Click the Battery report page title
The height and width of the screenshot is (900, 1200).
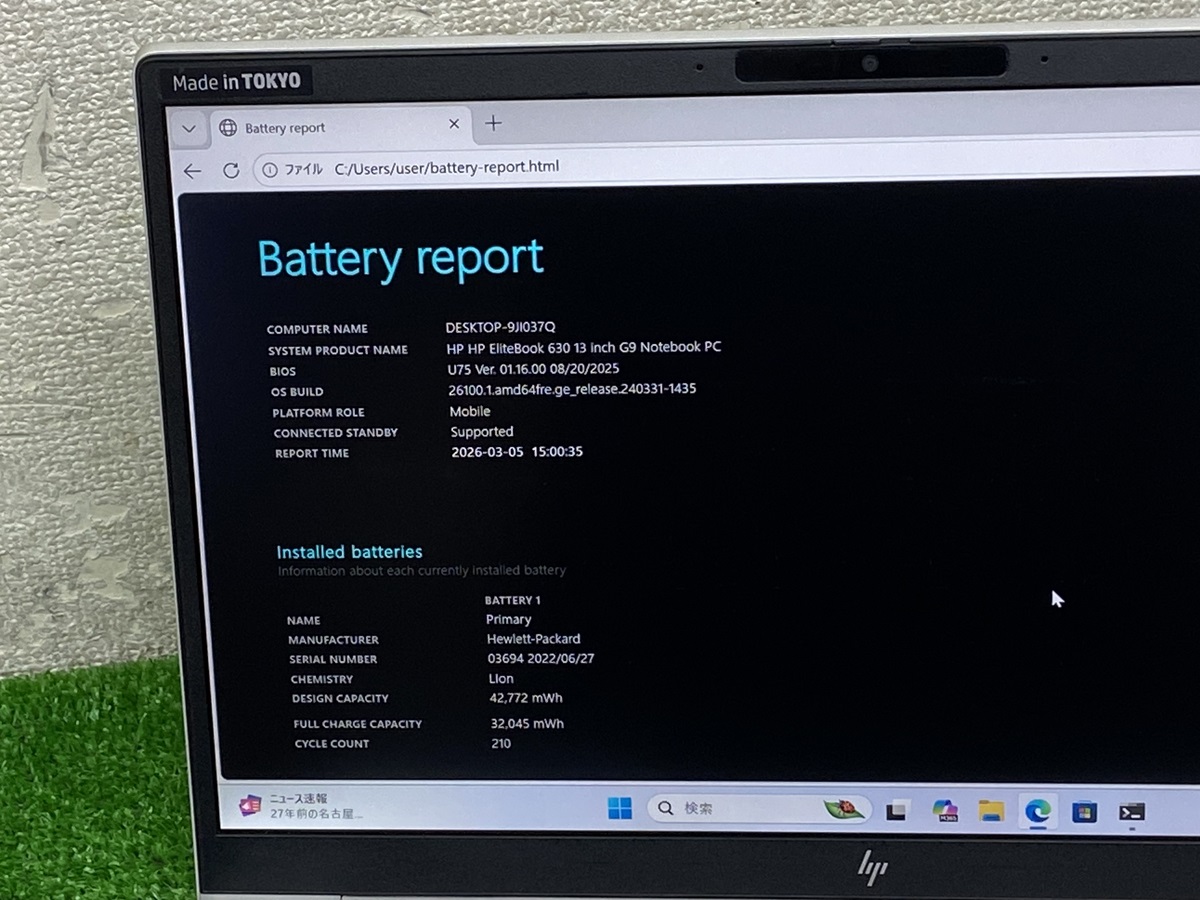400,259
